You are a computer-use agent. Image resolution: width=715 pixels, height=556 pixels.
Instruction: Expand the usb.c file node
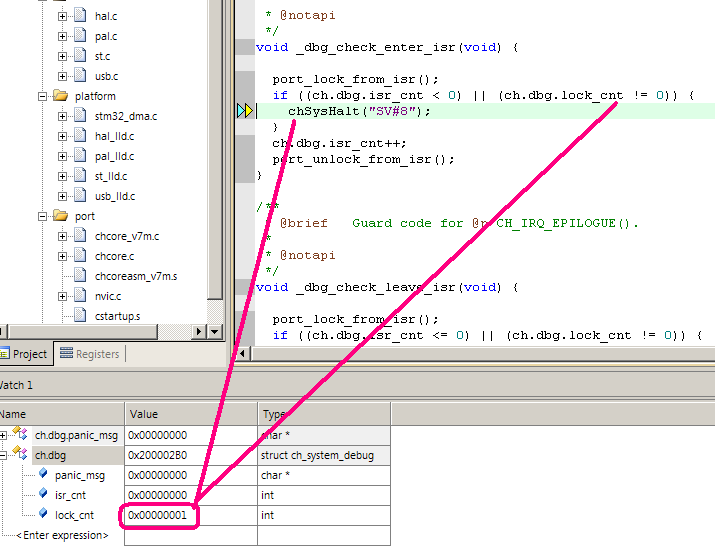62,76
